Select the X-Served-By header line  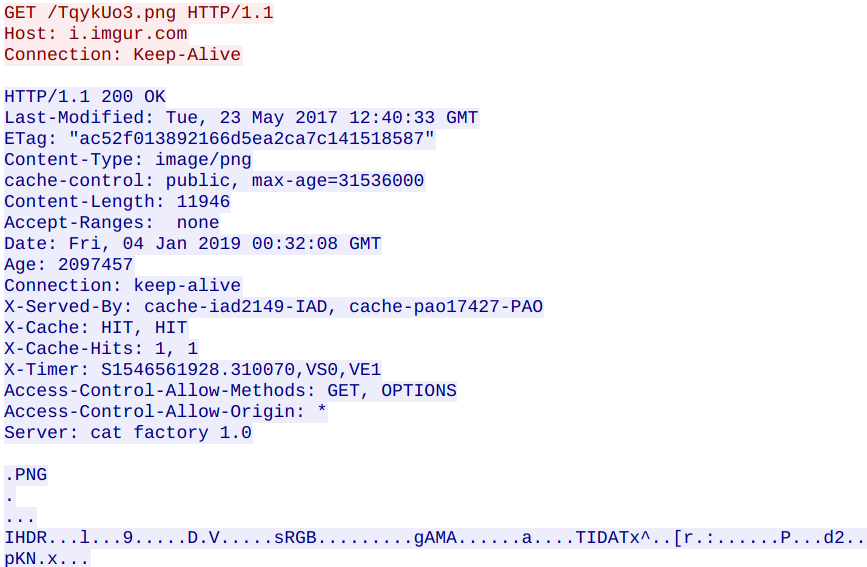[273, 307]
